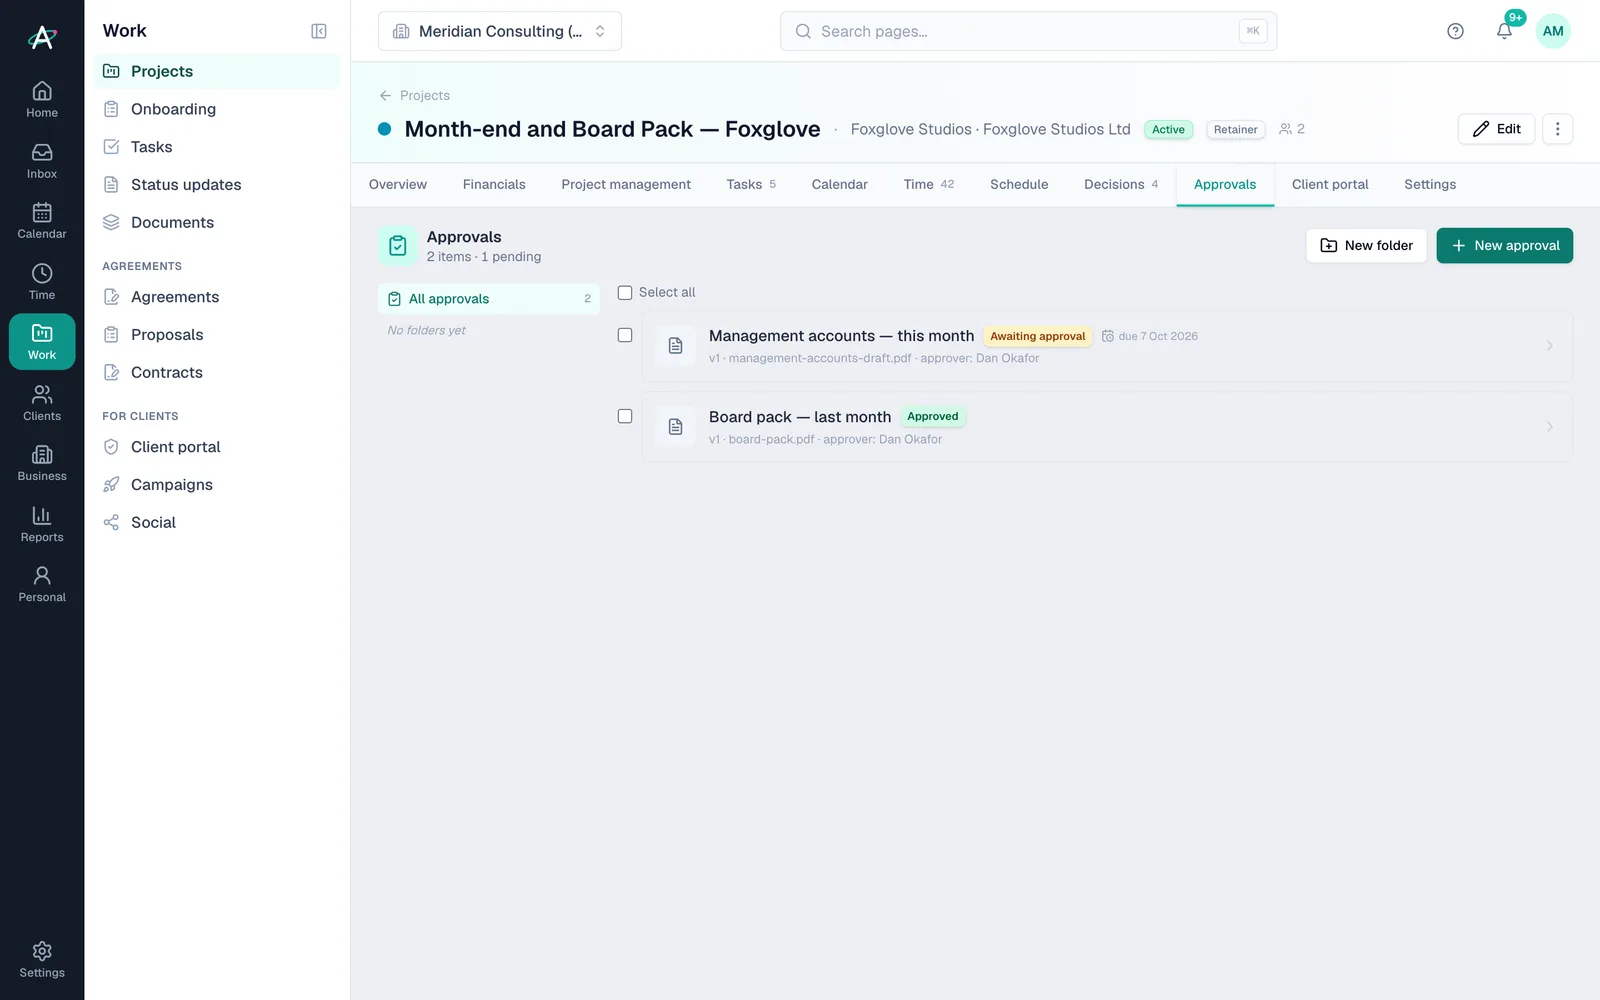Image resolution: width=1600 pixels, height=1000 pixels.
Task: Collapse the Work sidebar panel
Action: click(x=319, y=31)
